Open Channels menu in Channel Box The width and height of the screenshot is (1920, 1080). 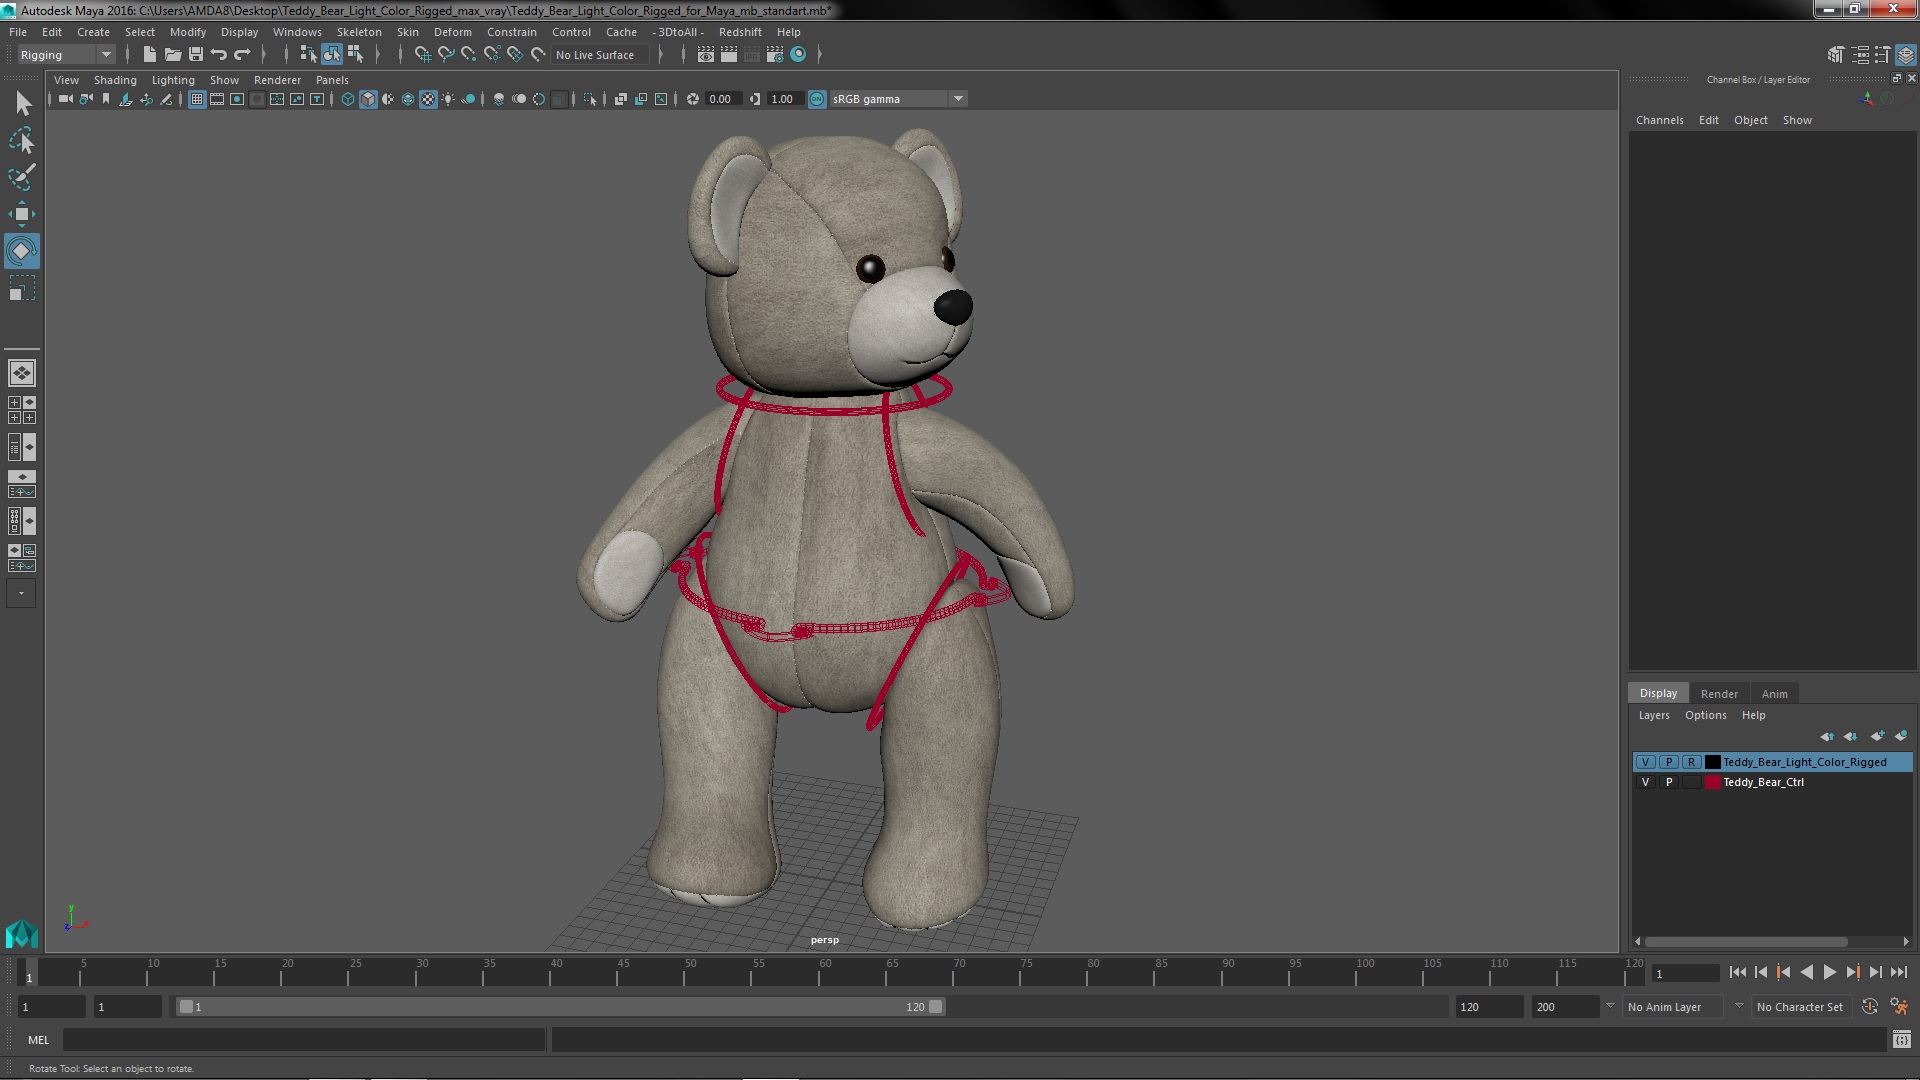(1659, 120)
